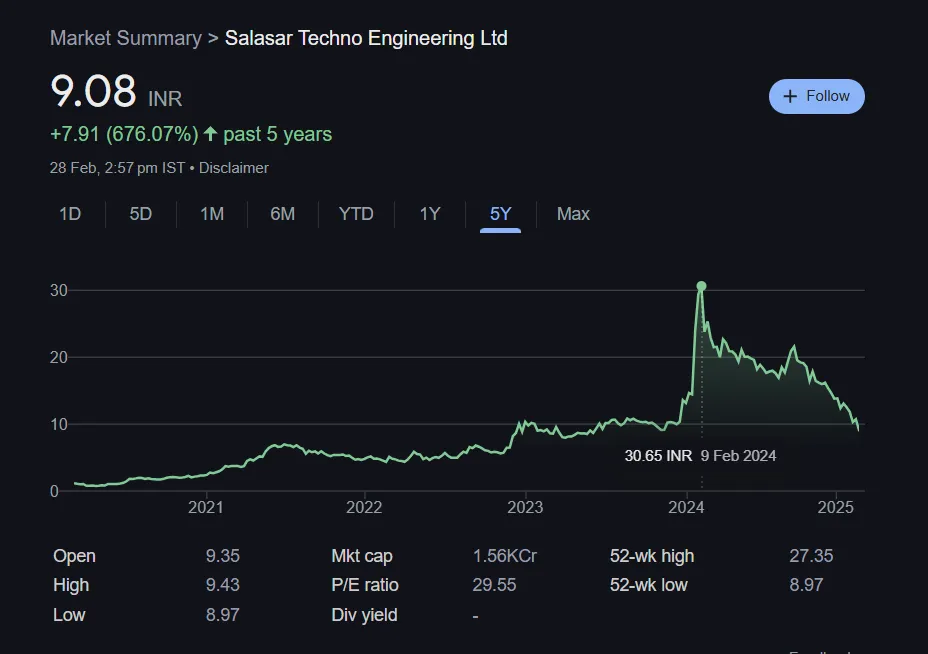Viewport: 928px width, 654px height.
Task: Select the 5Y range tab
Action: pyautogui.click(x=500, y=214)
